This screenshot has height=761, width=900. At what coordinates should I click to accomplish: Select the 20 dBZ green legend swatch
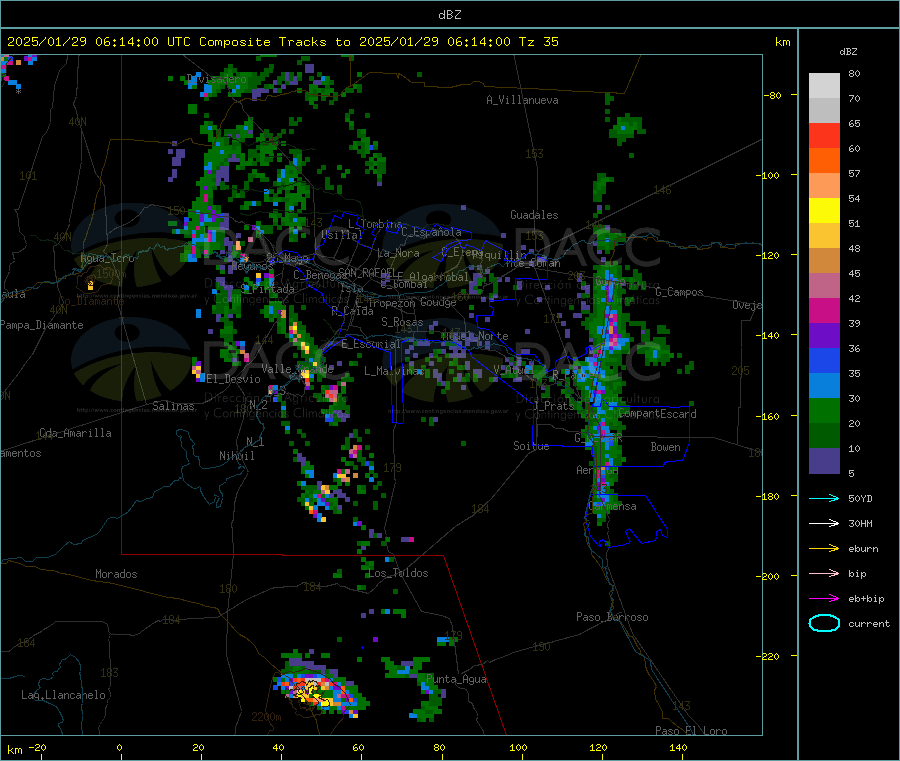[824, 410]
